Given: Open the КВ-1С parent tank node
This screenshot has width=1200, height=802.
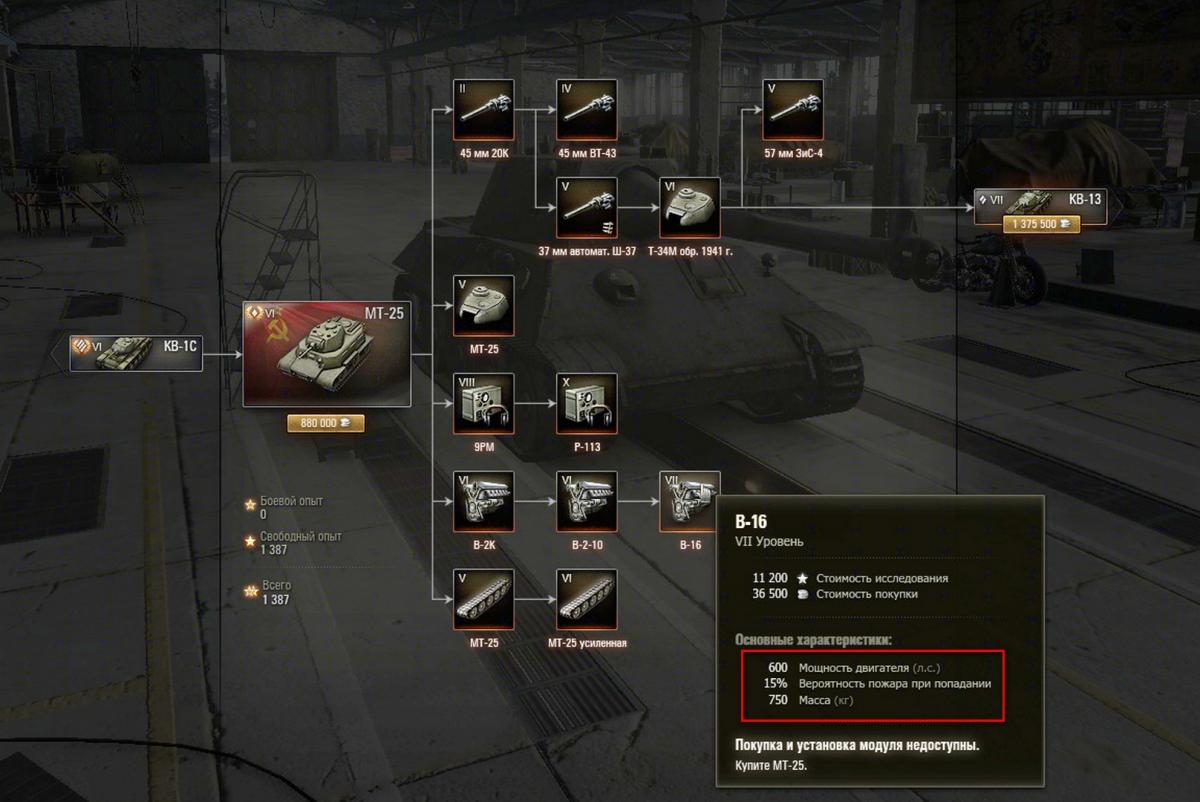Looking at the screenshot, I should pos(136,353).
